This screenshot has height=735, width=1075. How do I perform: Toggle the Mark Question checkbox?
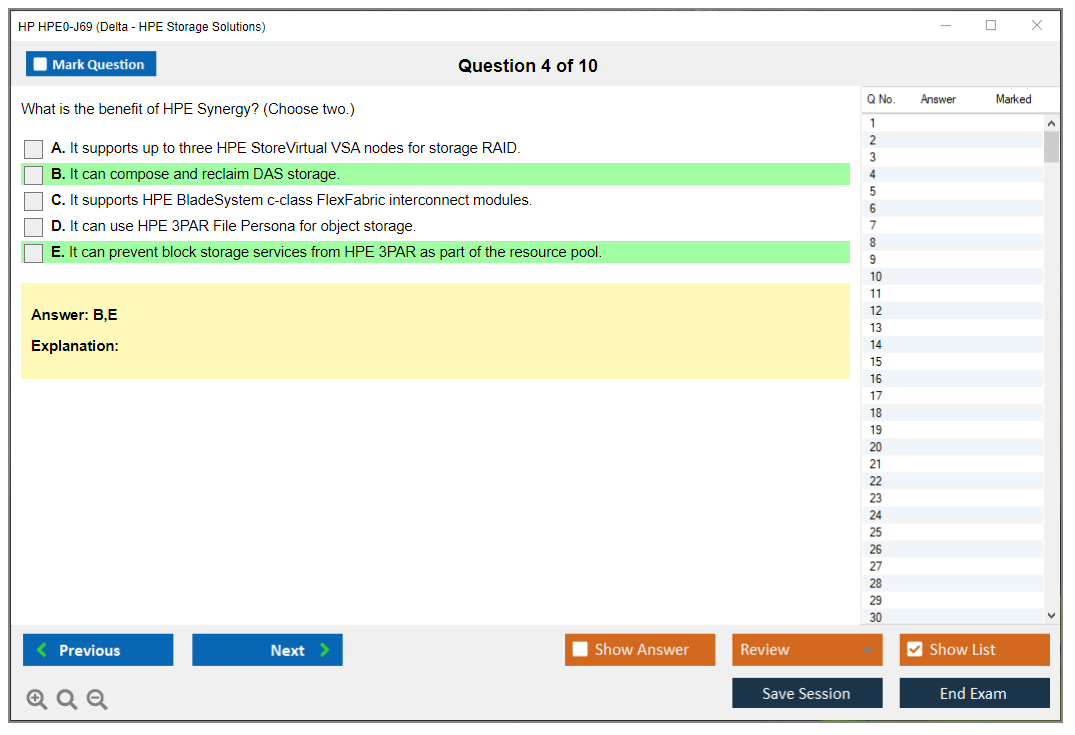coord(41,65)
